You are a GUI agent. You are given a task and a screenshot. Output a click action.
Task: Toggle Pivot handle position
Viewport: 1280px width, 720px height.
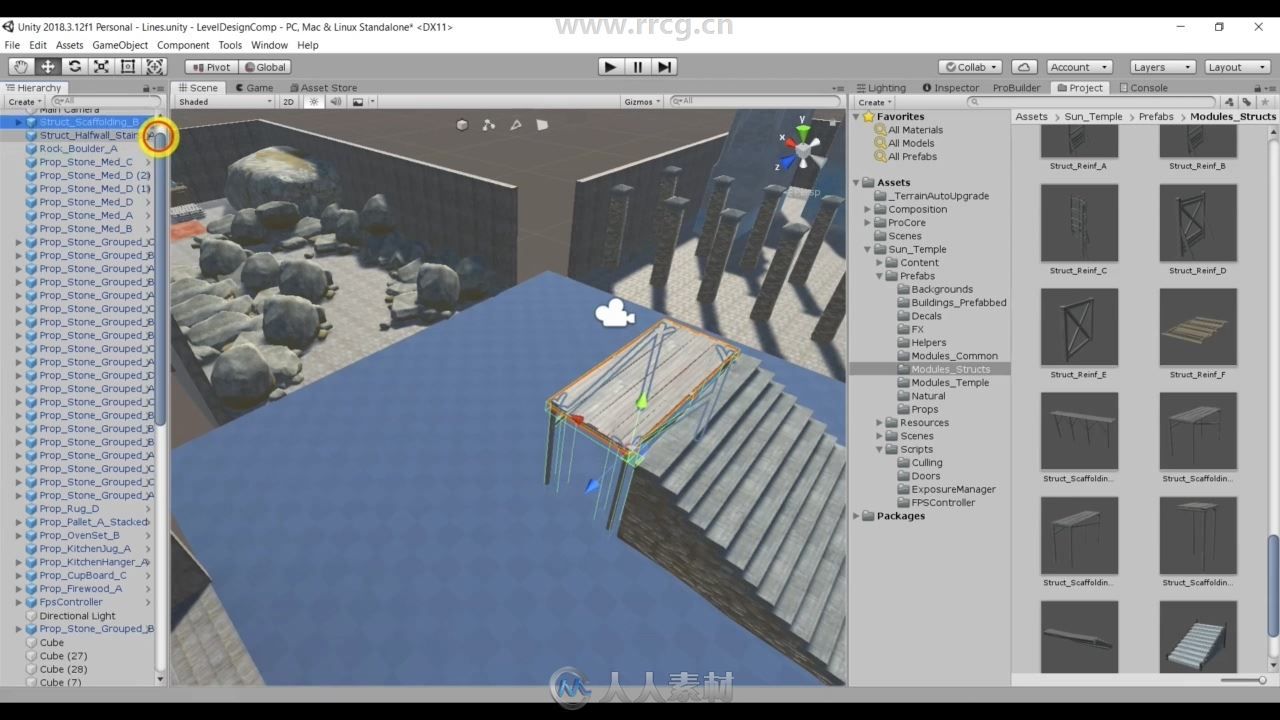(x=211, y=67)
